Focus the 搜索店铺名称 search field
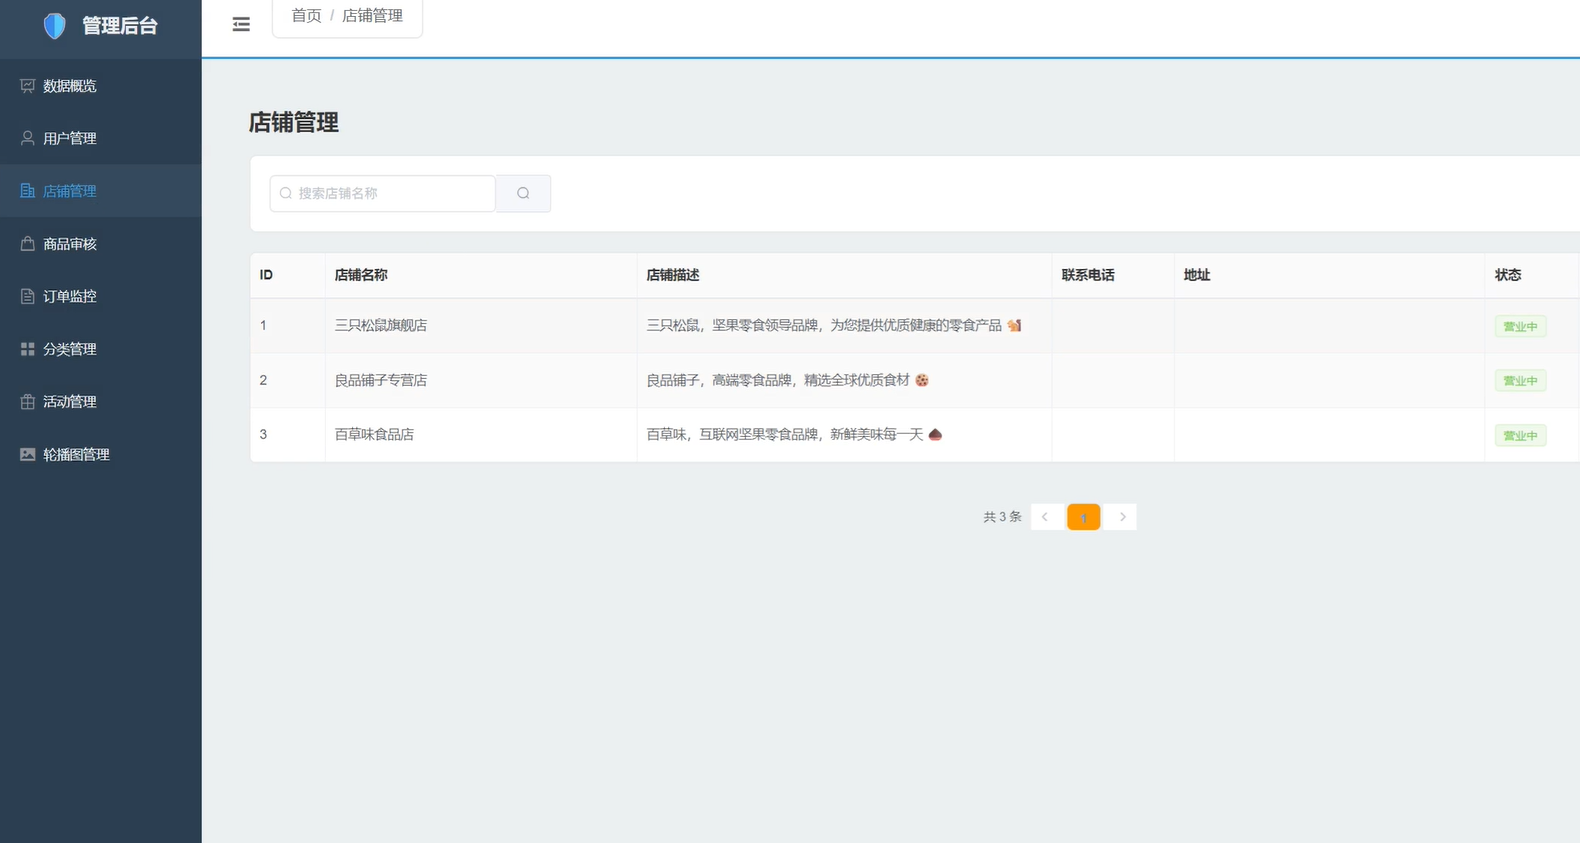Screen dimensions: 1580x843 (383, 193)
